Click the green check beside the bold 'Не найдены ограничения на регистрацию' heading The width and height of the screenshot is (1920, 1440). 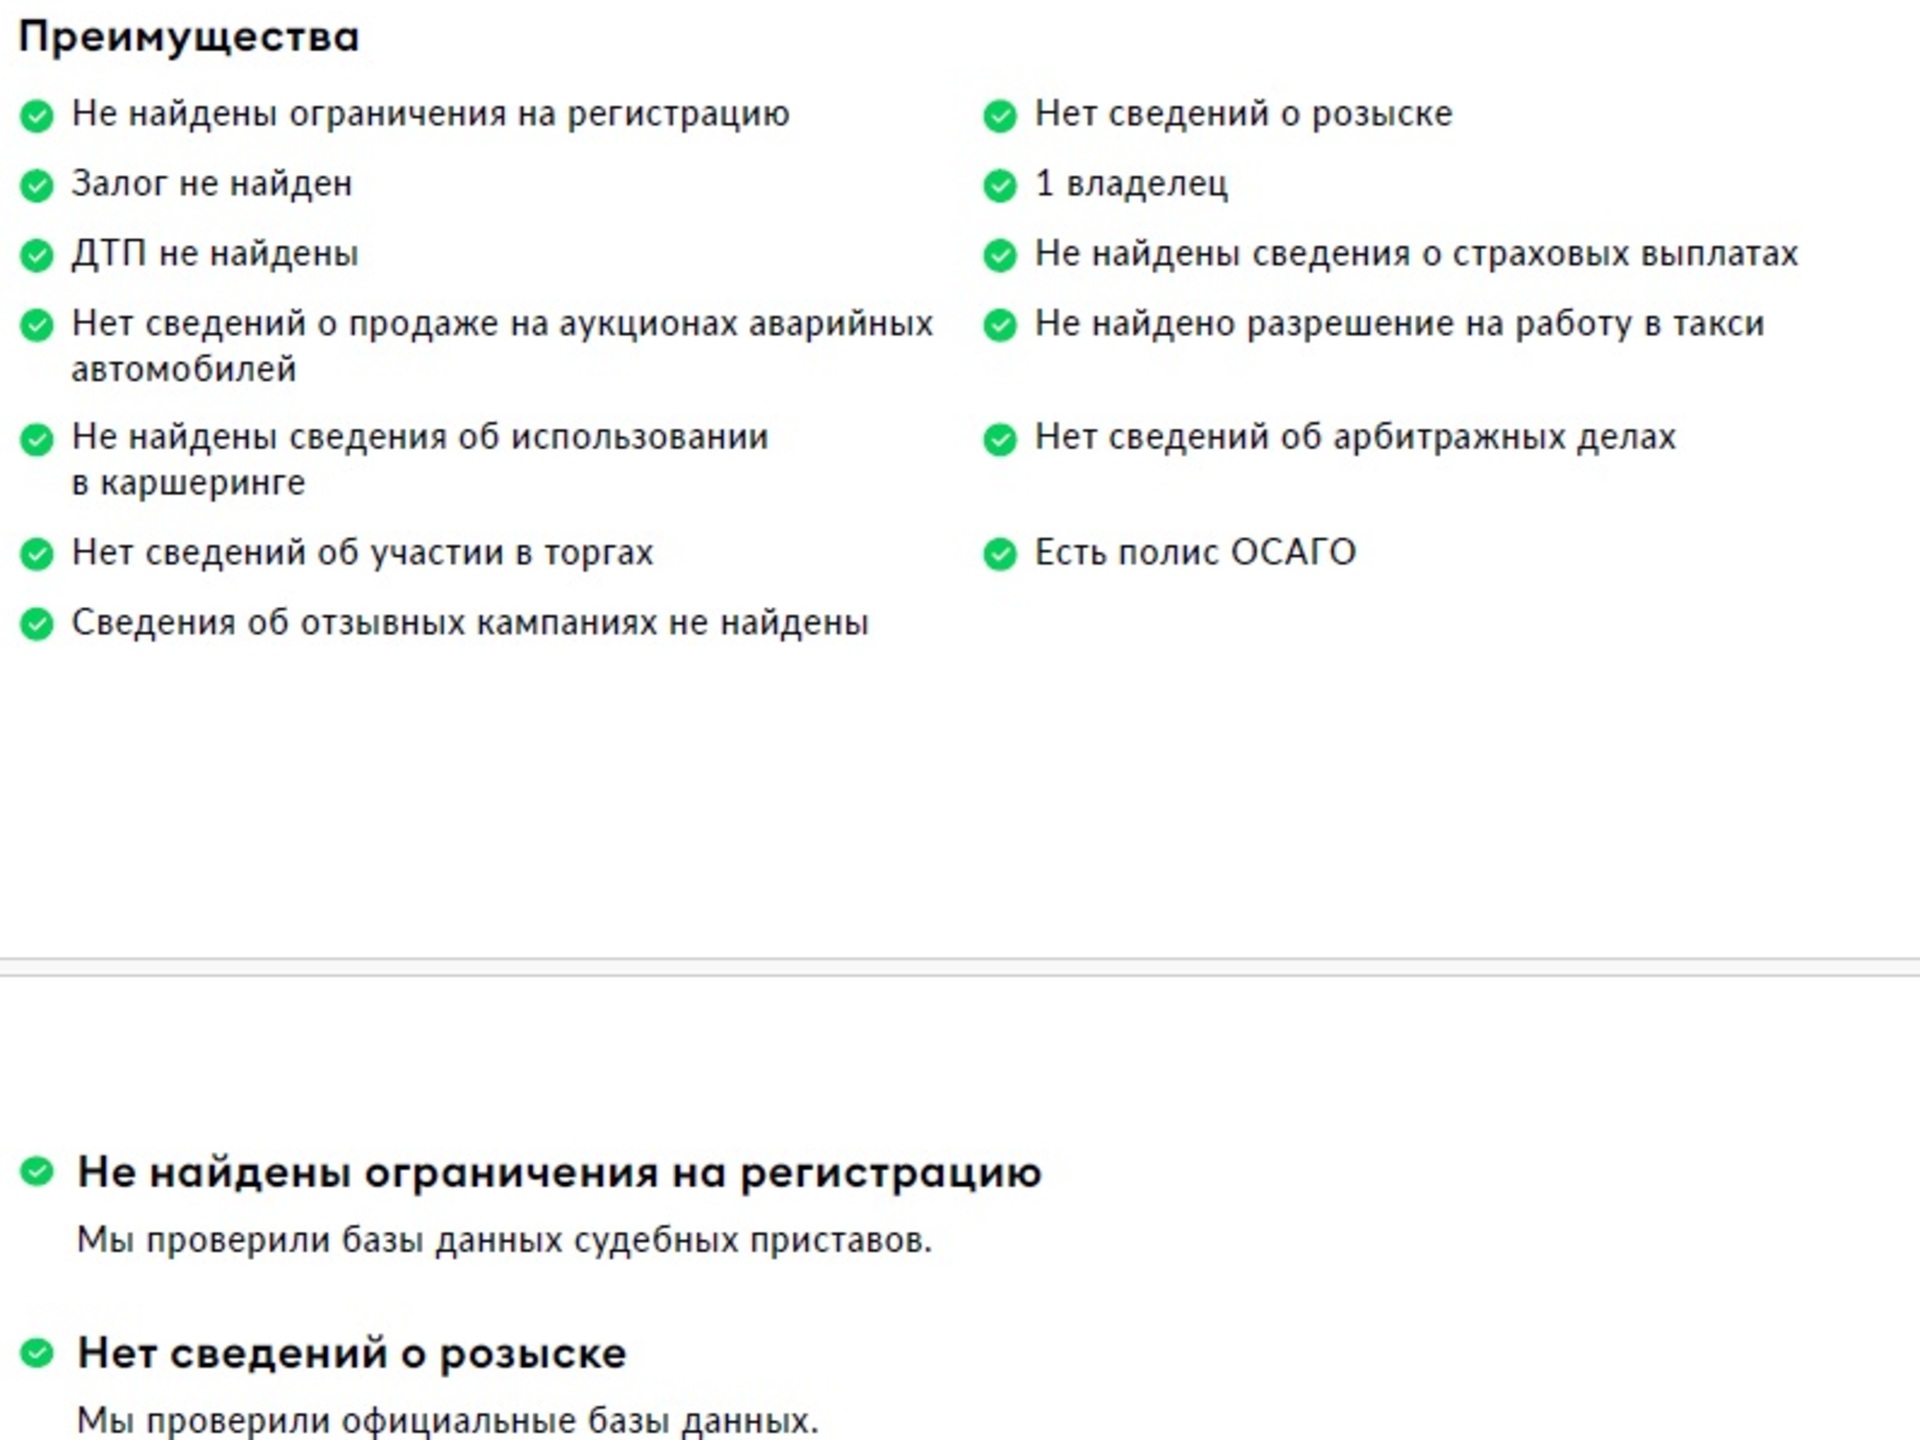point(37,1171)
